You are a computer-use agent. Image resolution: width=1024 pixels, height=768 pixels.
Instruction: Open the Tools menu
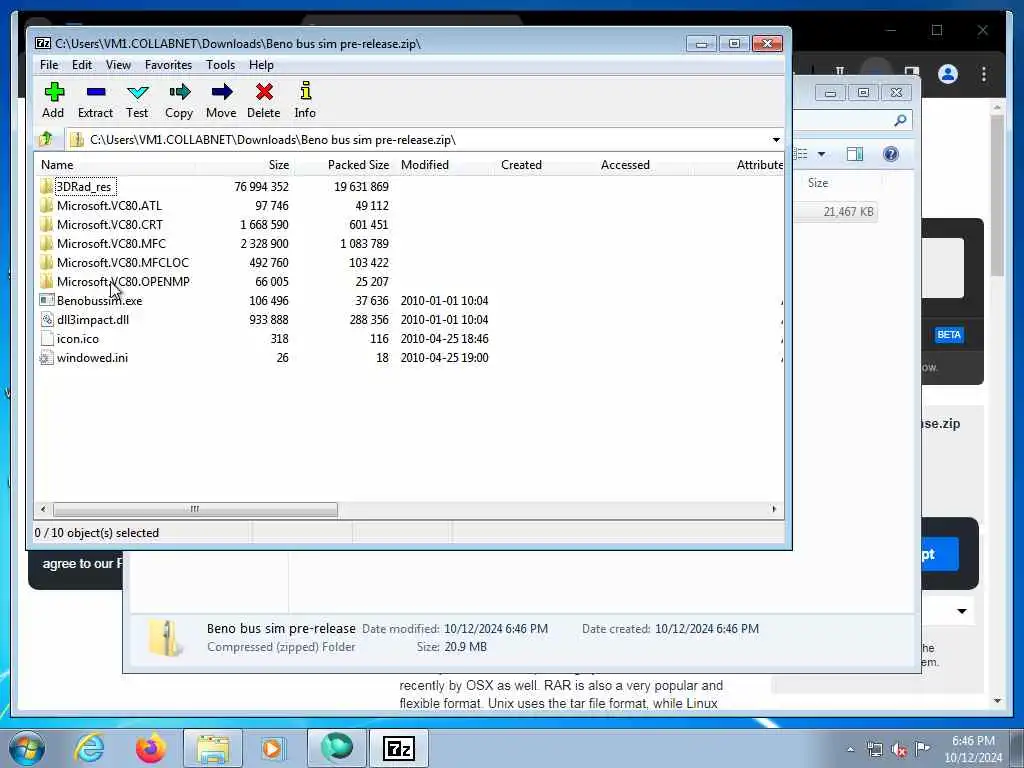[x=220, y=65]
